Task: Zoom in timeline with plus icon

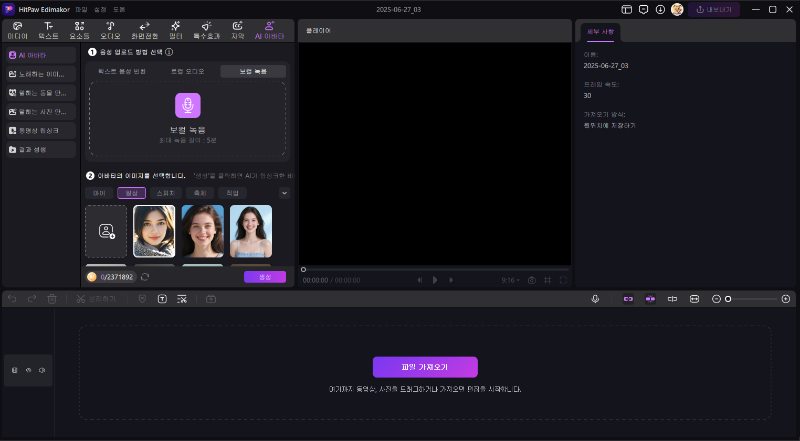Action: pyautogui.click(x=786, y=299)
